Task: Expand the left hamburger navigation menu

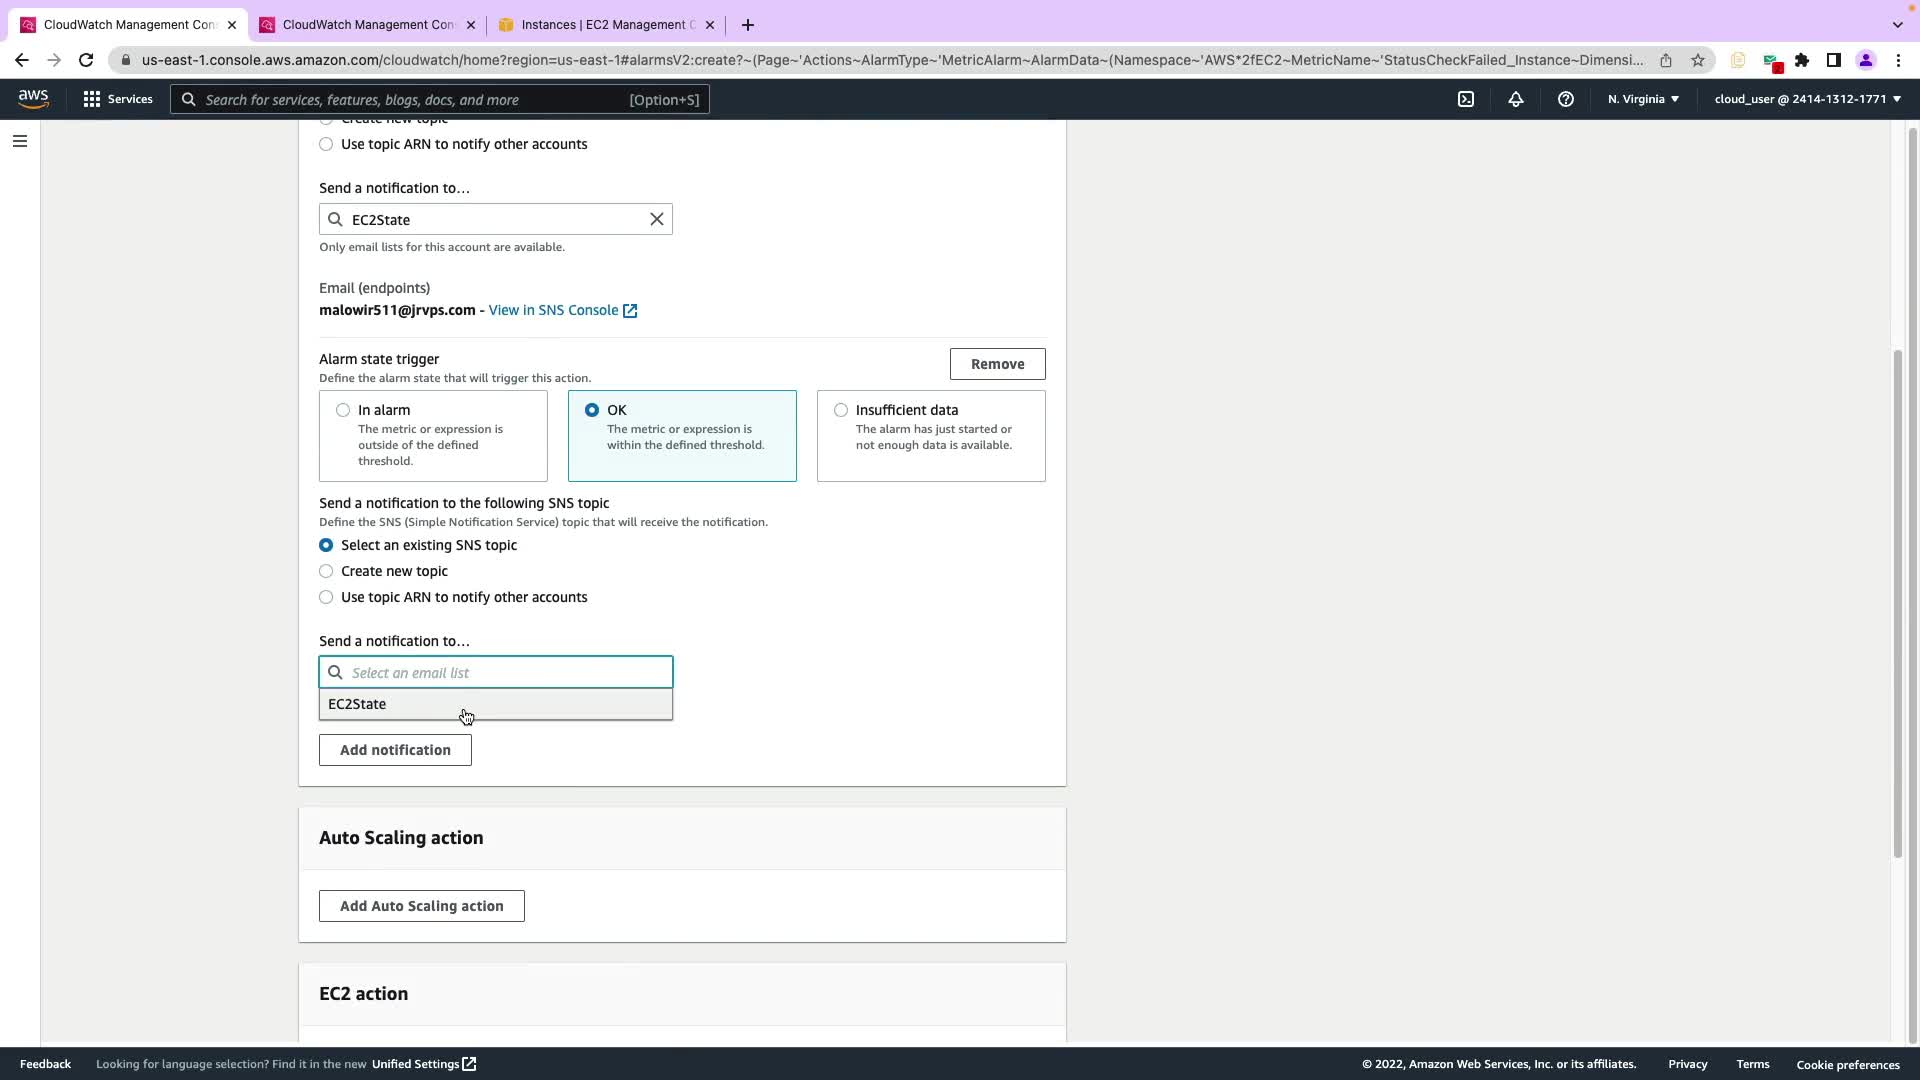Action: [19, 141]
